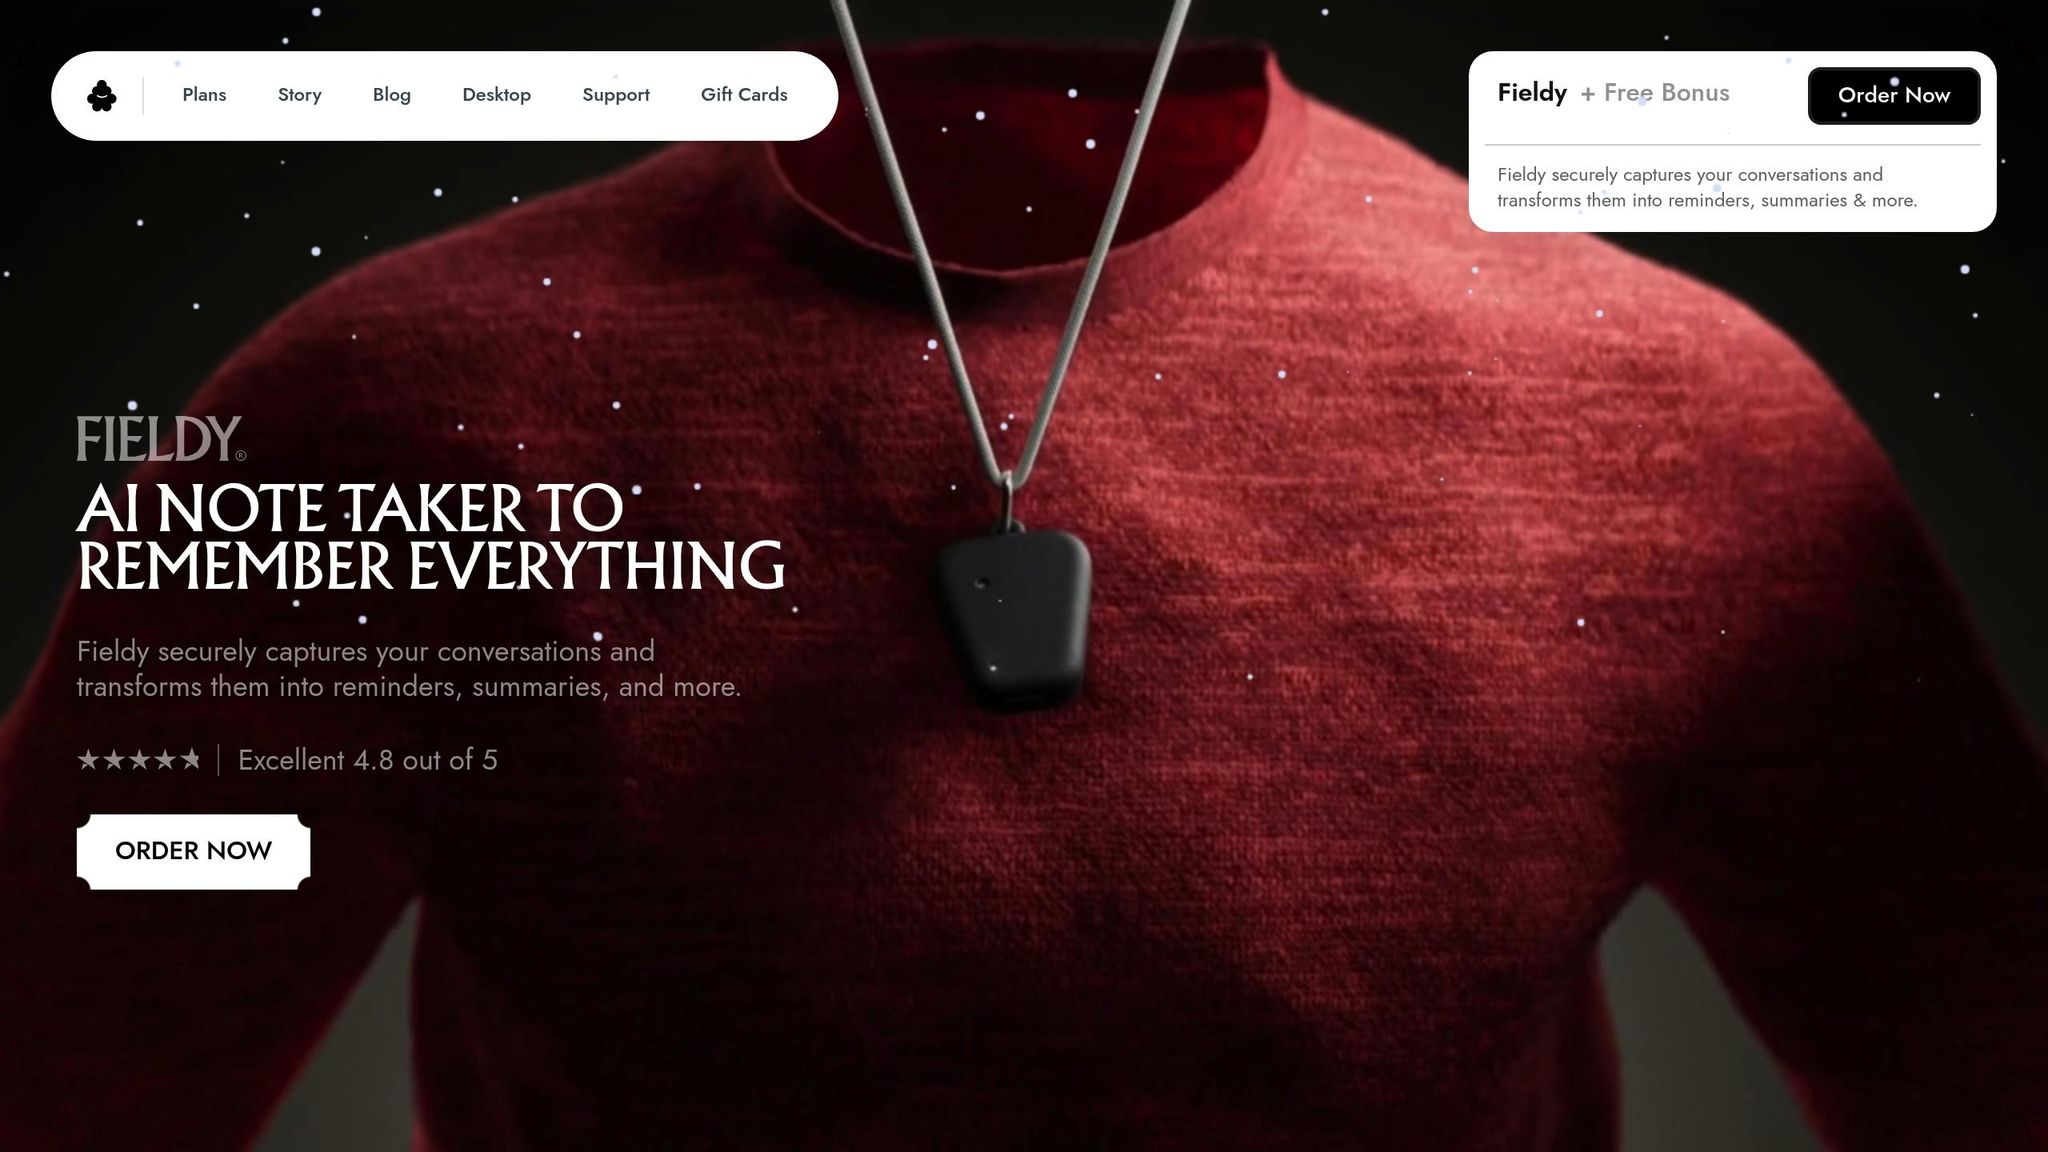
Task: Click the hero description paragraph
Action: point(408,669)
